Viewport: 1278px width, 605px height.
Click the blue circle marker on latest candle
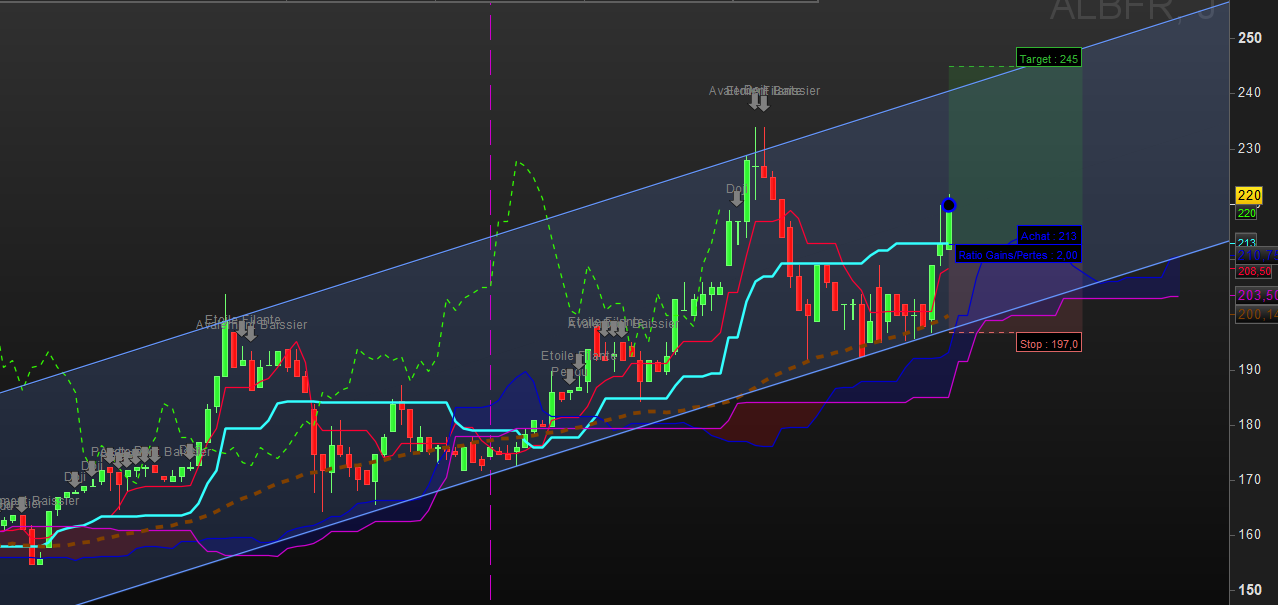949,205
